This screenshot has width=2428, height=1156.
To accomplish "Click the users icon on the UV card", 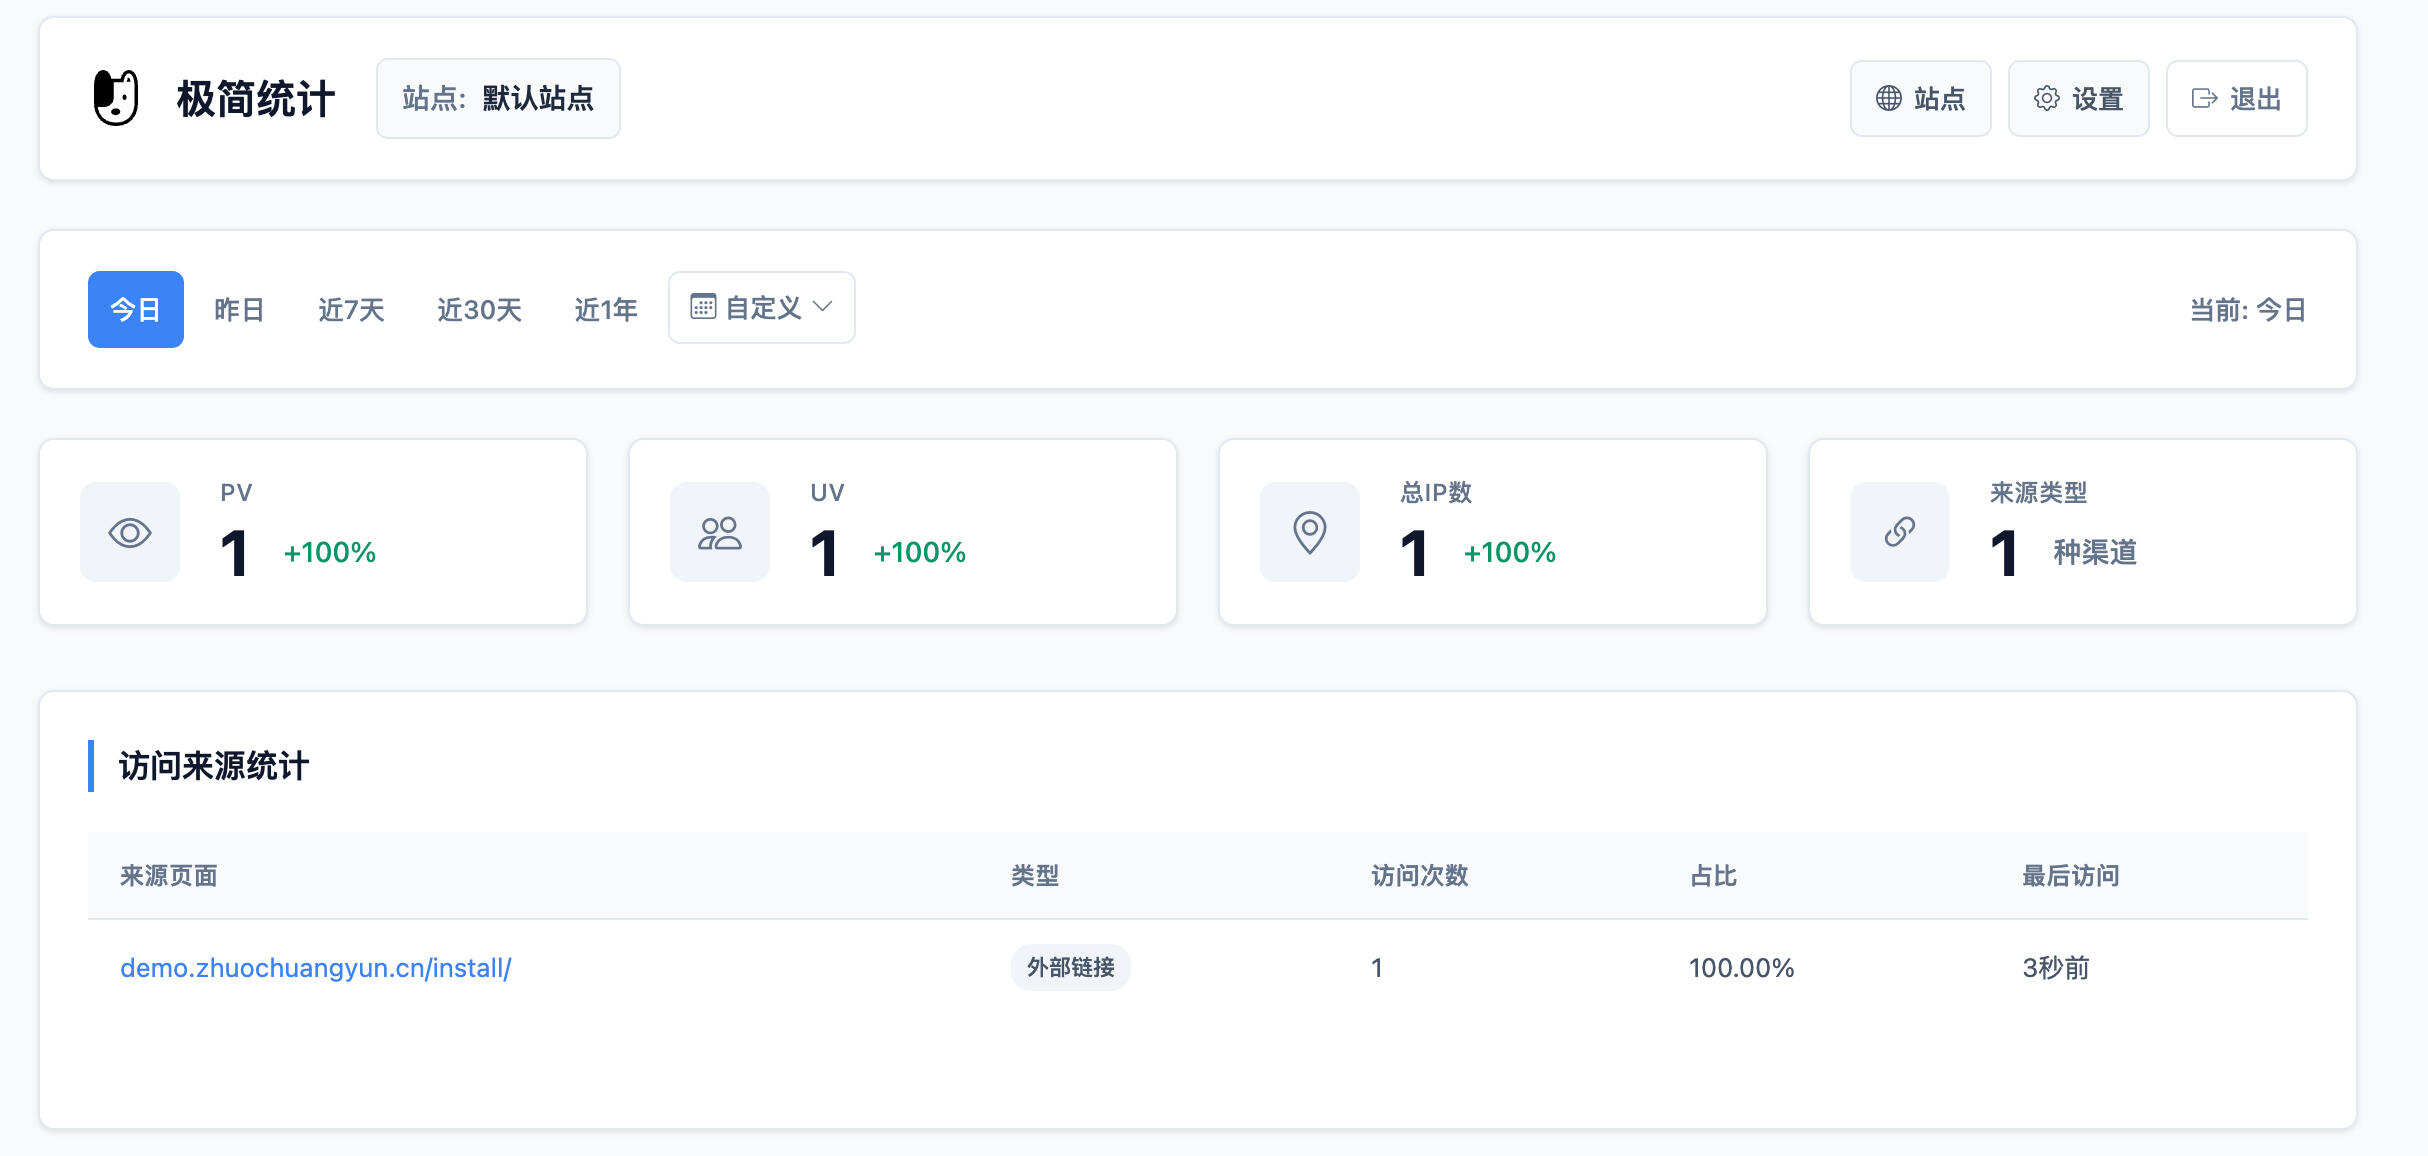I will (x=720, y=532).
